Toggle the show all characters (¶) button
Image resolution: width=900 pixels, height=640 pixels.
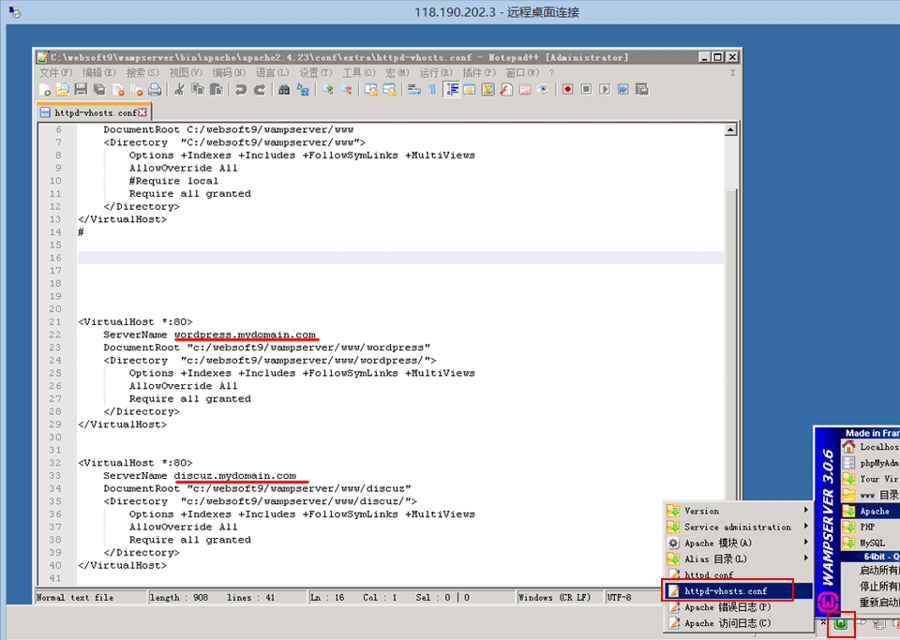click(x=432, y=90)
